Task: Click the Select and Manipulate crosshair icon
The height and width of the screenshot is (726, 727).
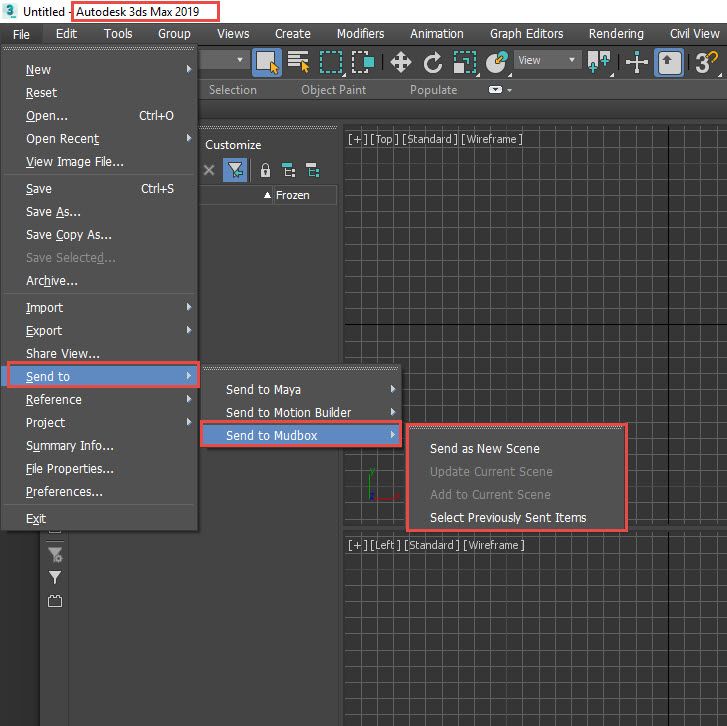Action: tap(637, 62)
